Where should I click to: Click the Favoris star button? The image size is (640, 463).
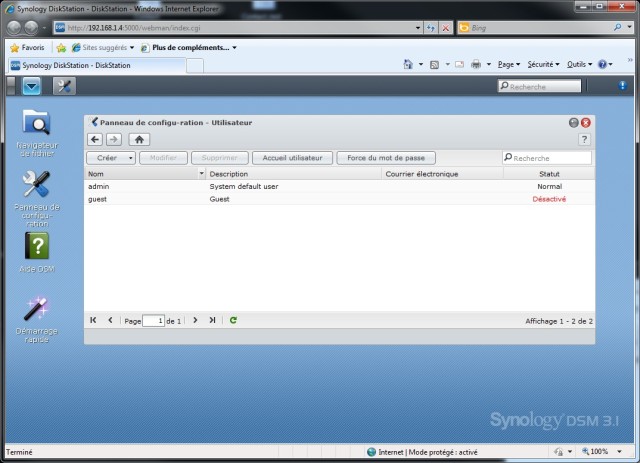tap(27, 48)
